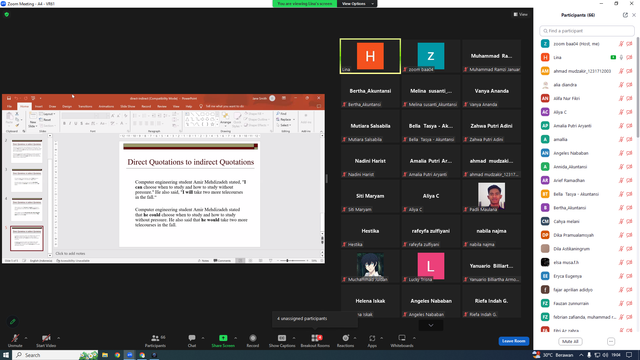Open the PowerPoint Slide Show tab

coord(128,106)
